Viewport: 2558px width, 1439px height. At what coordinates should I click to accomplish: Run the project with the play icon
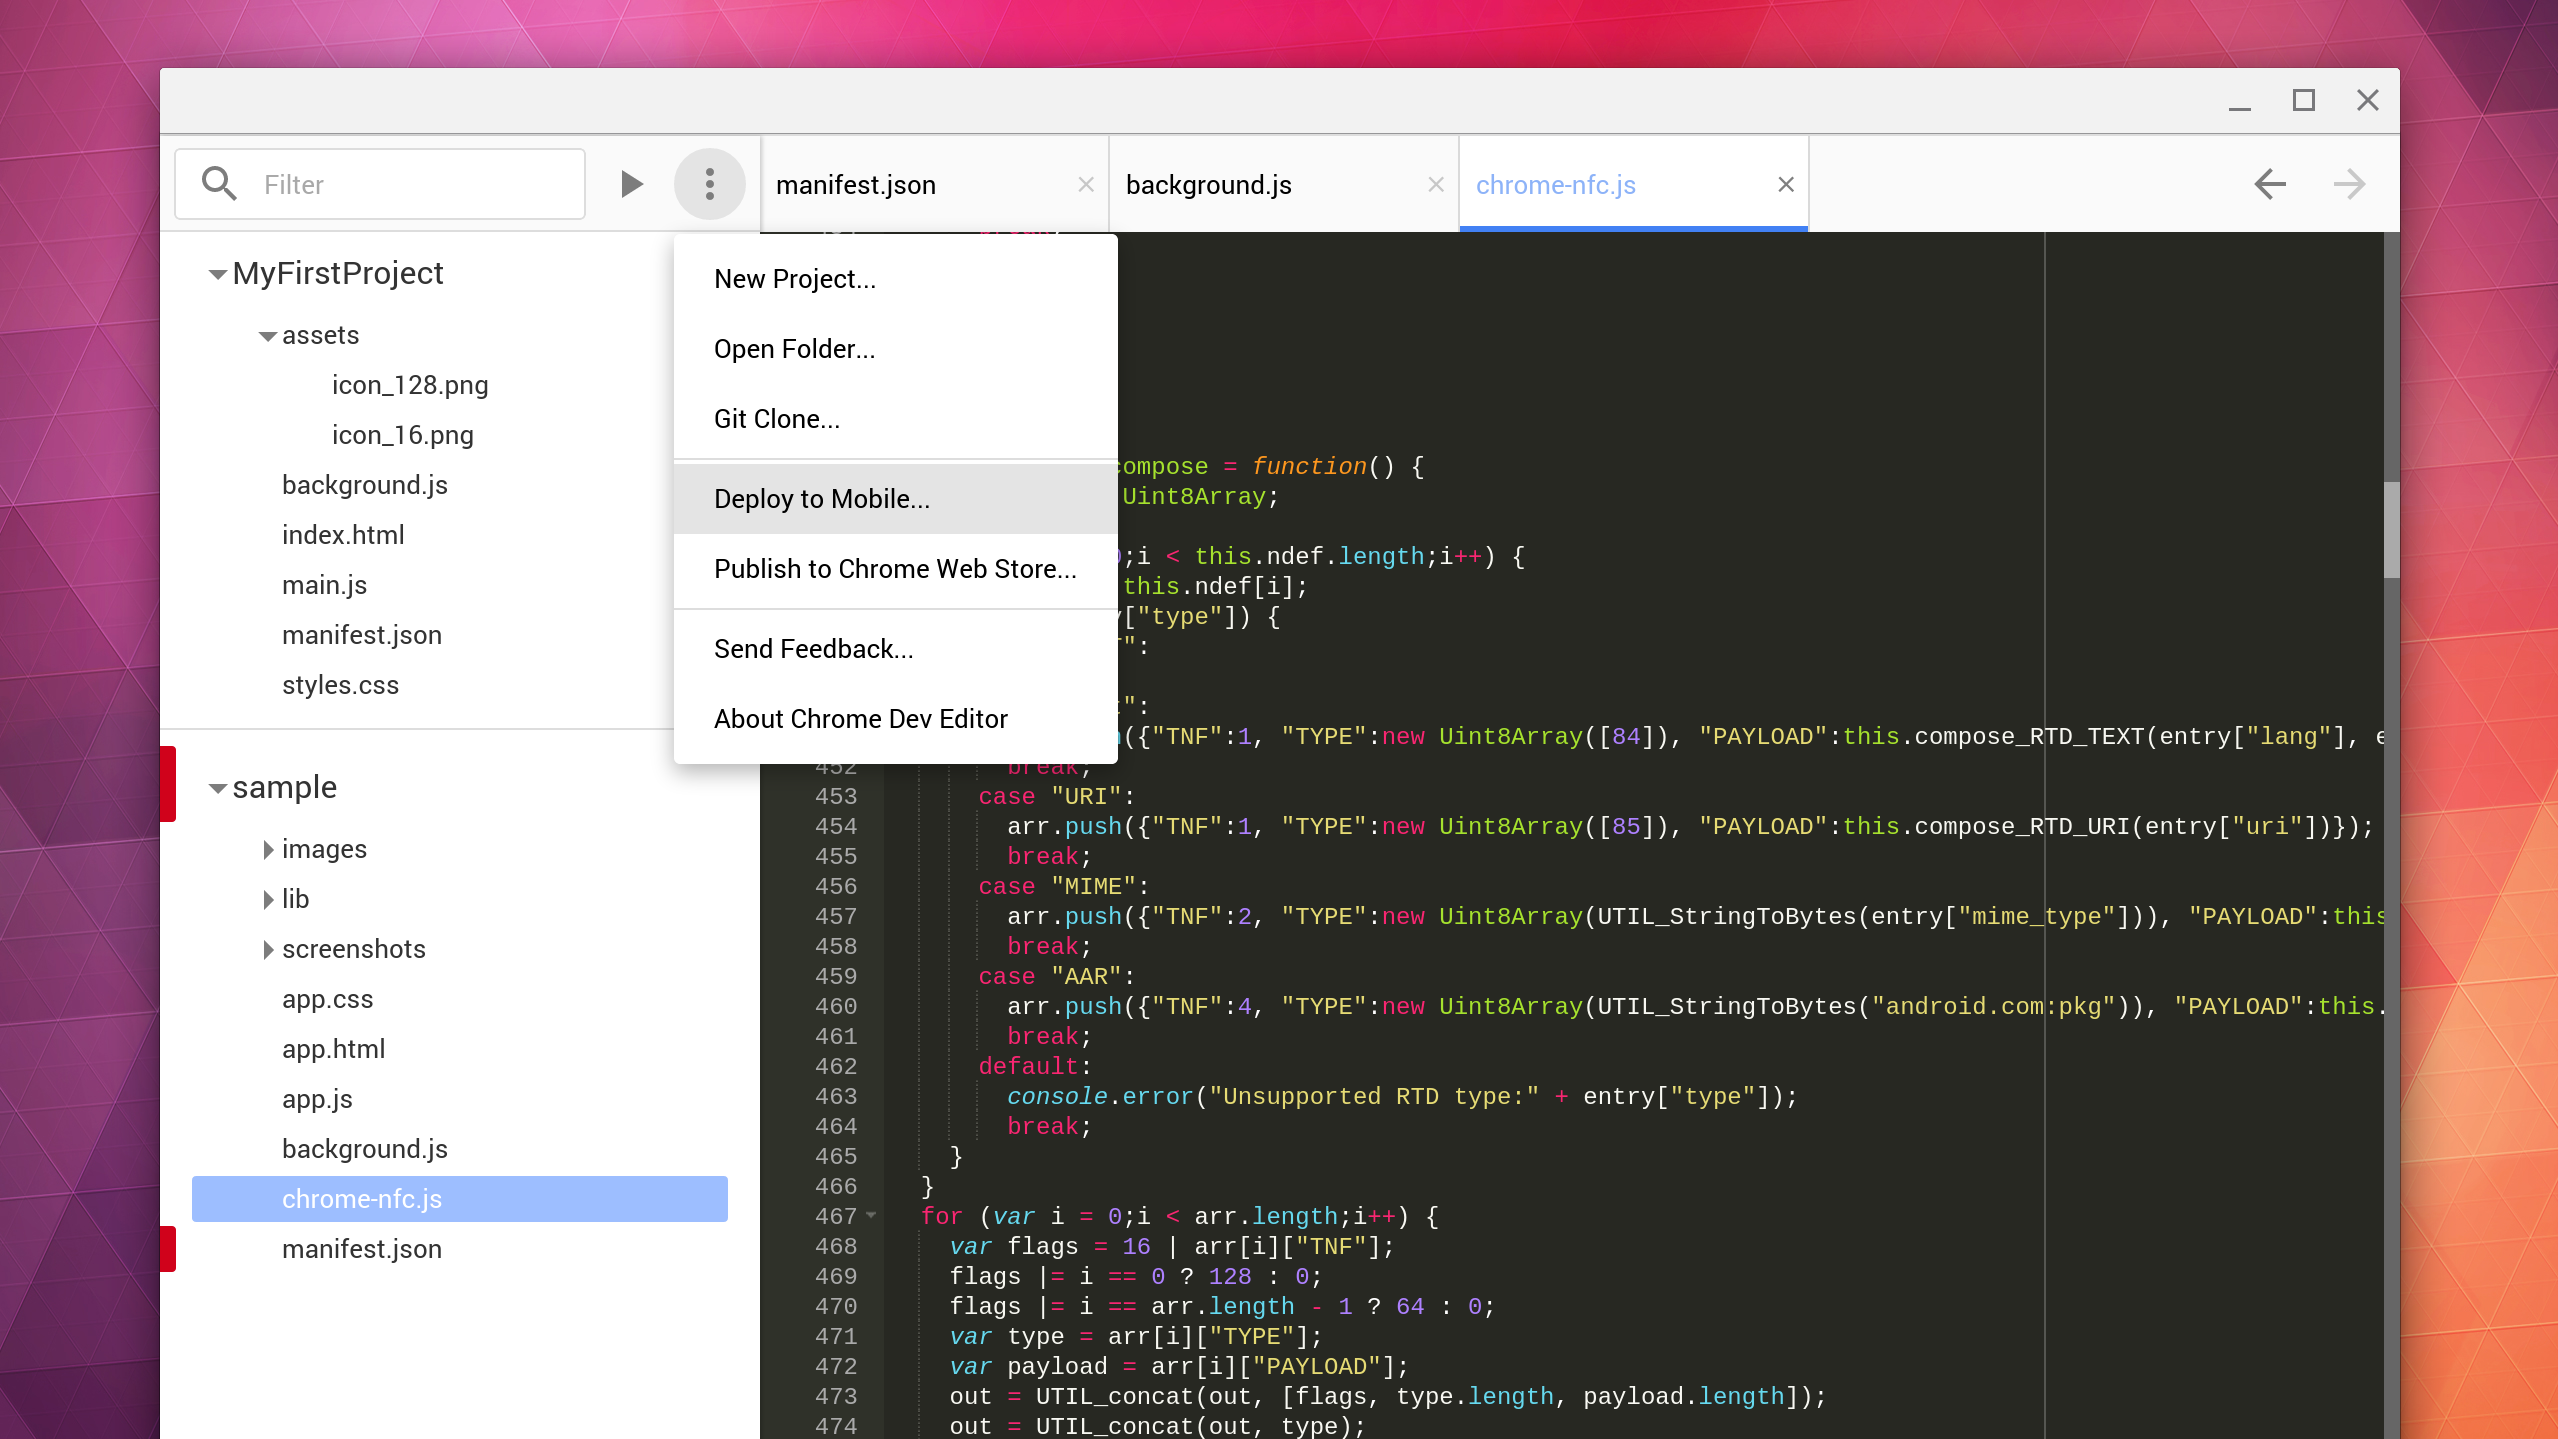click(631, 183)
